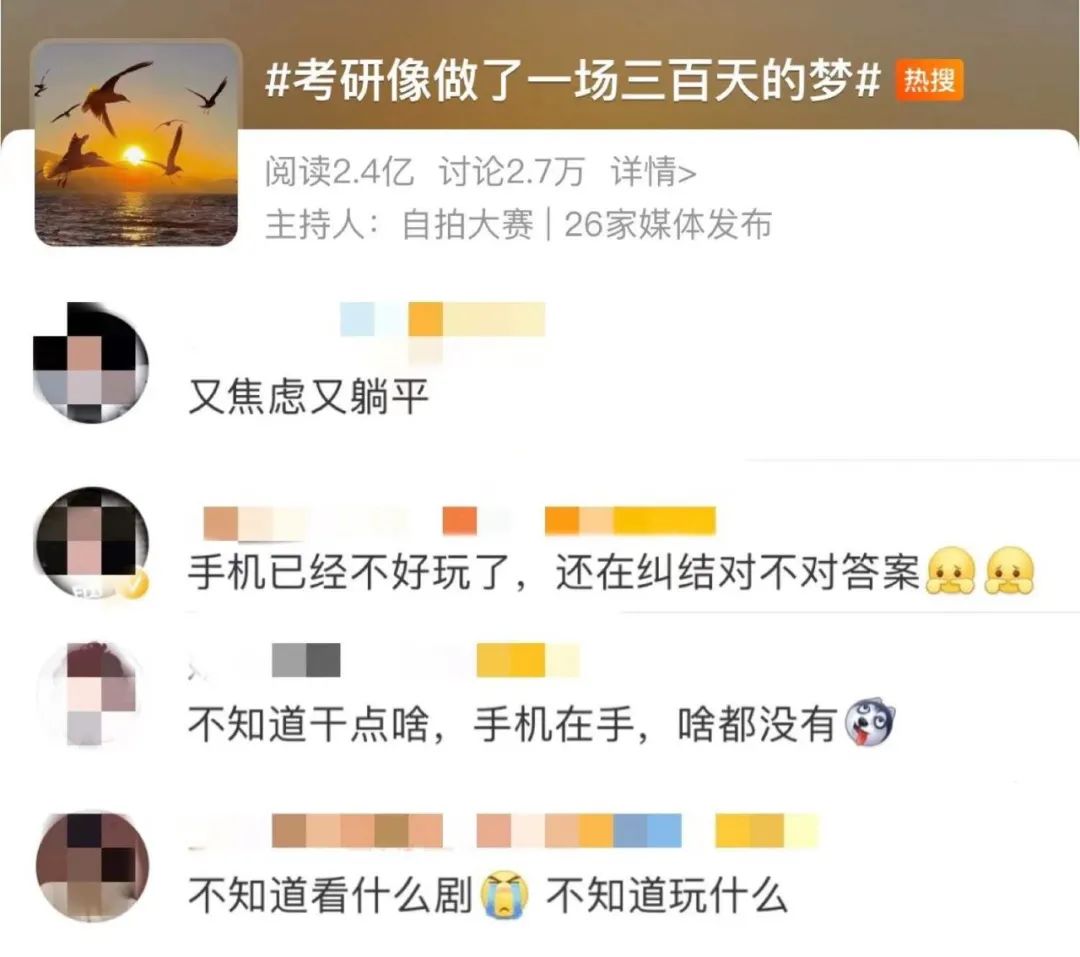
Task: Open avatar of 不知道看什么剧 commenter
Action: pos(92,865)
